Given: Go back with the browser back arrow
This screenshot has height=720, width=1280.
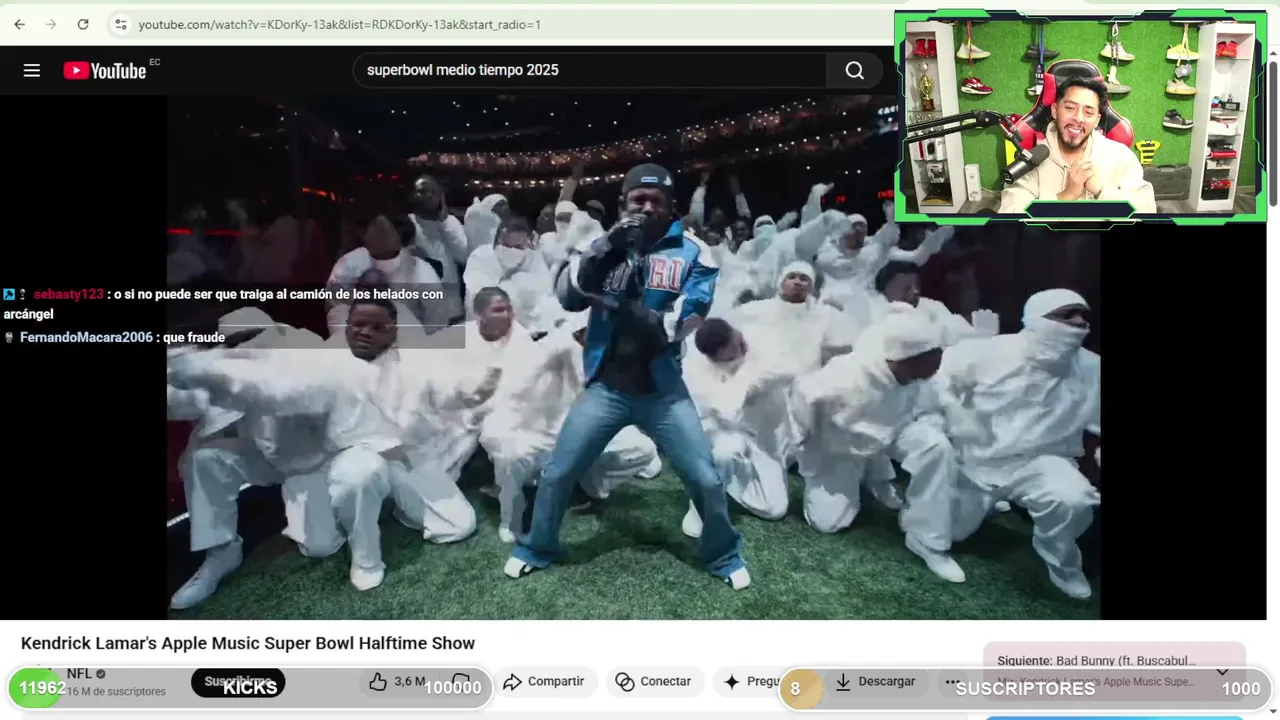Looking at the screenshot, I should 19,24.
